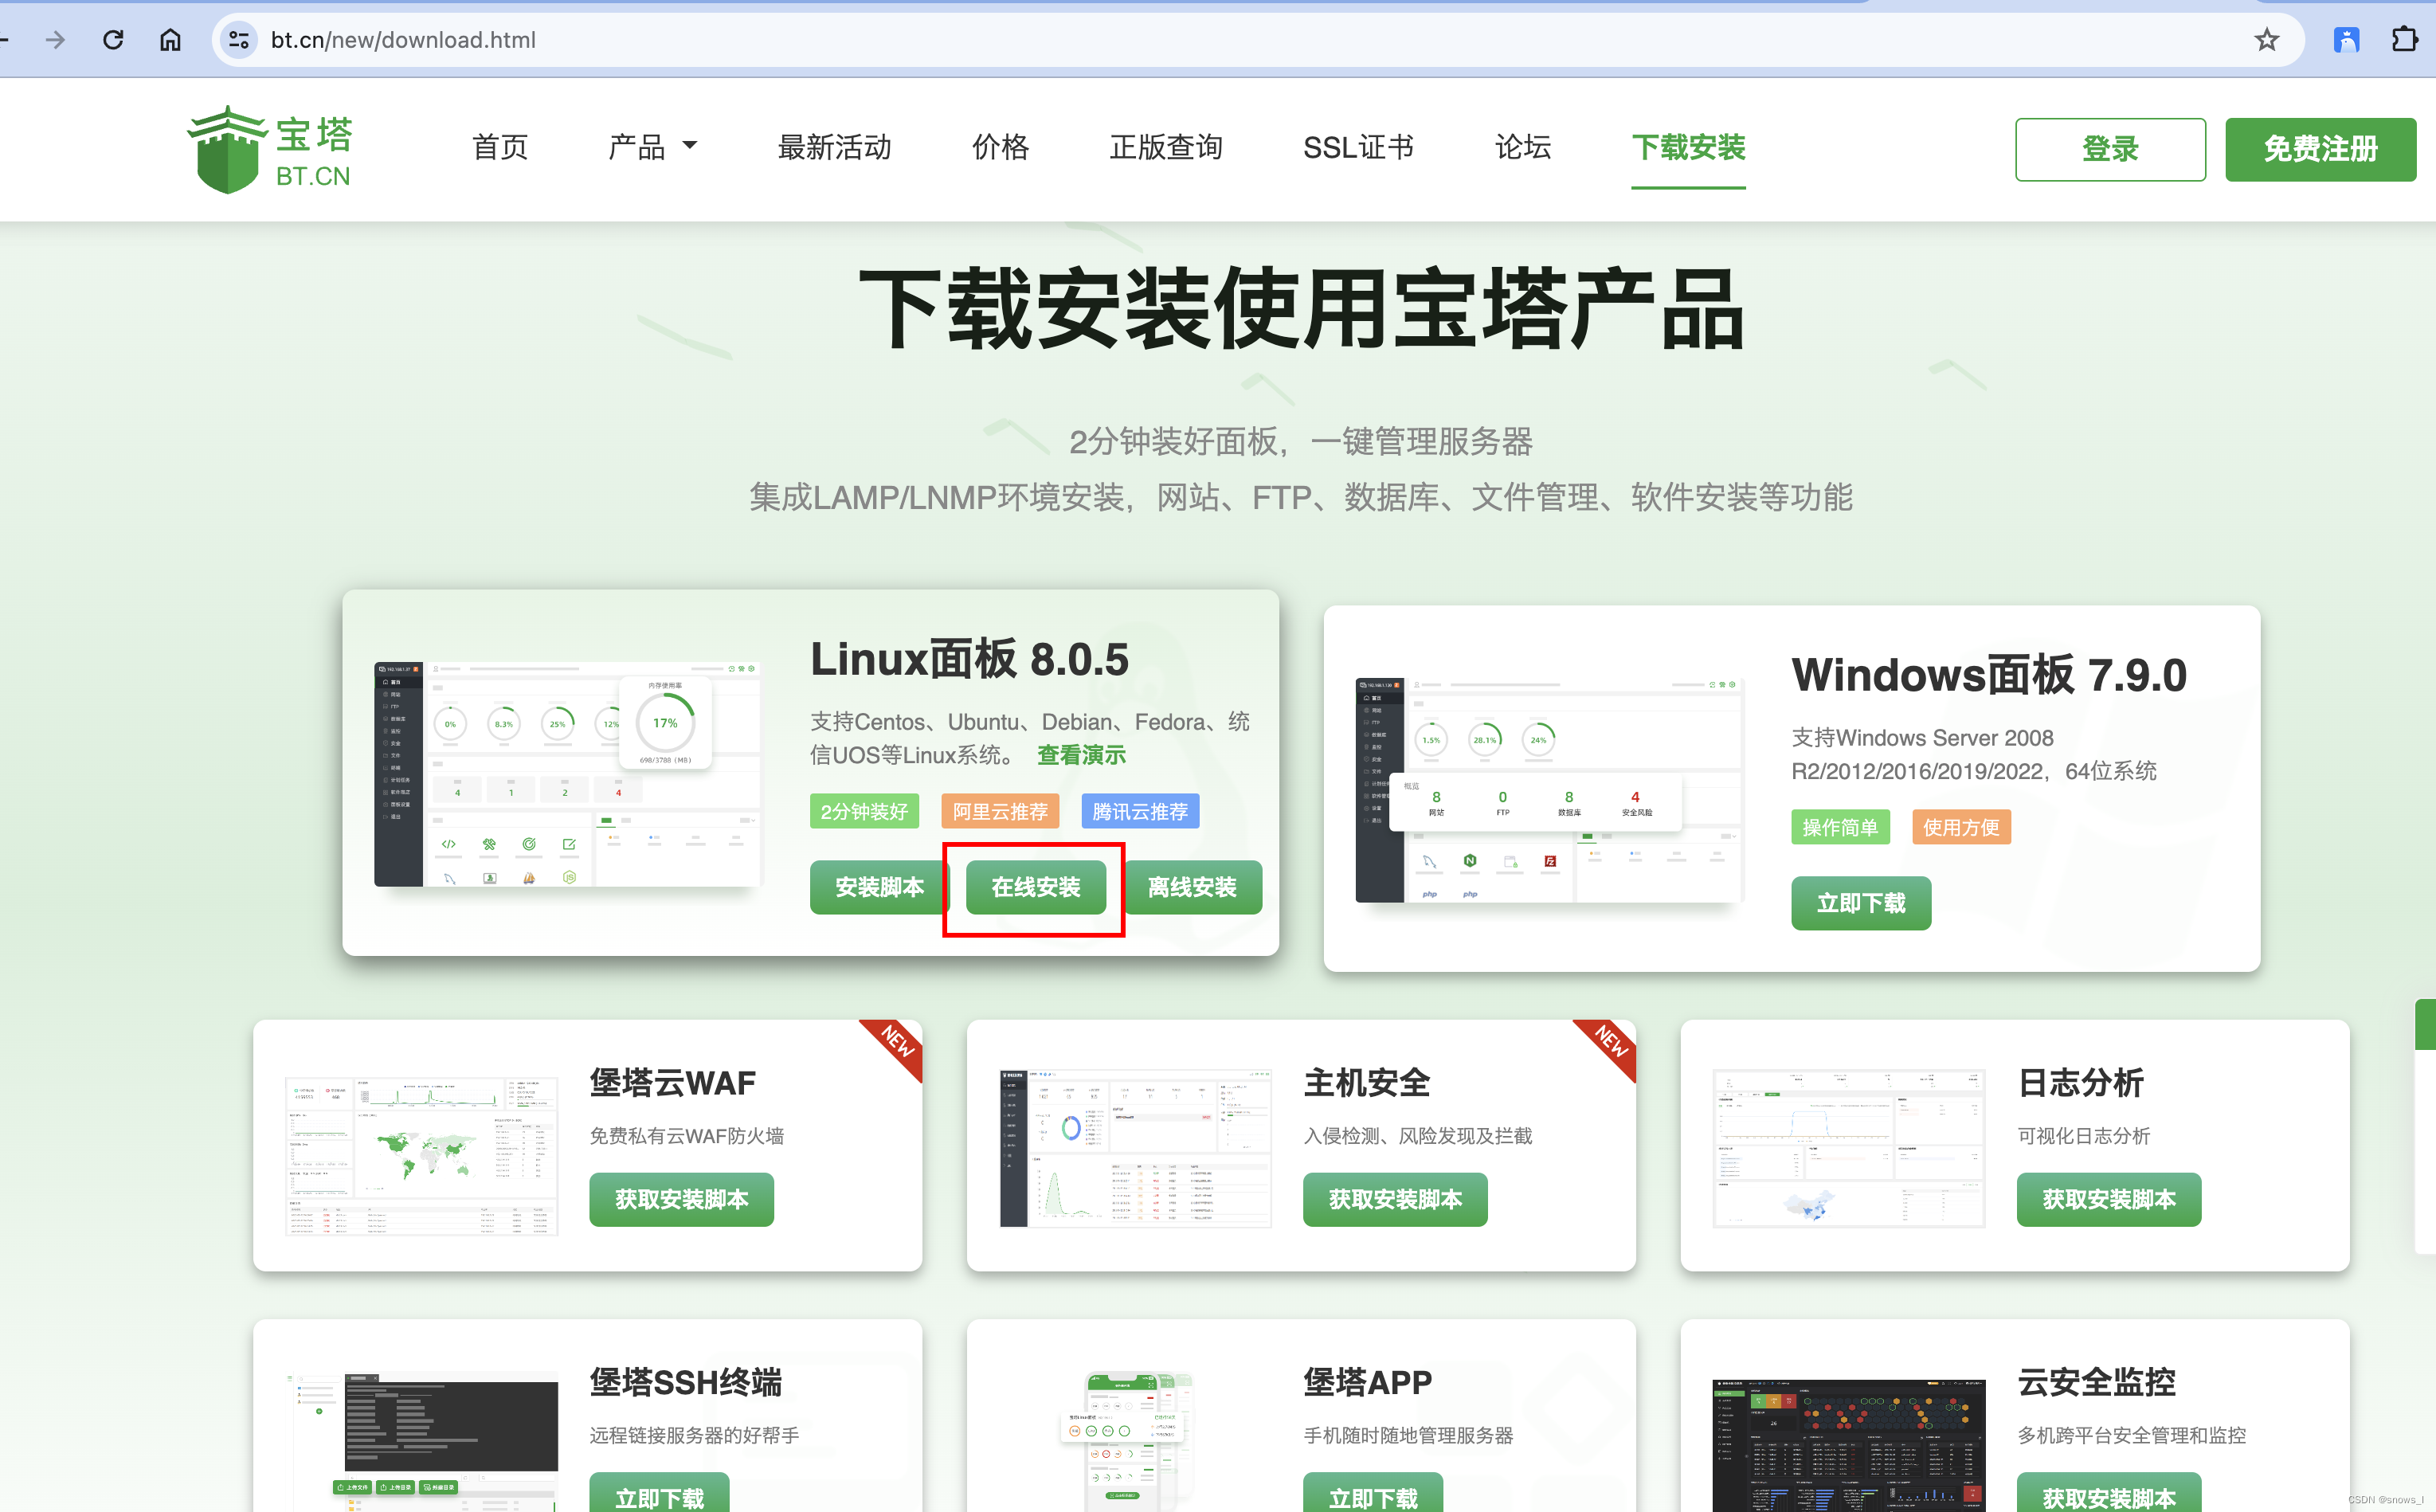Click the Windows panel screenshot thumbnail
Viewport: 2436px width, 1512px height.
pos(1549,790)
